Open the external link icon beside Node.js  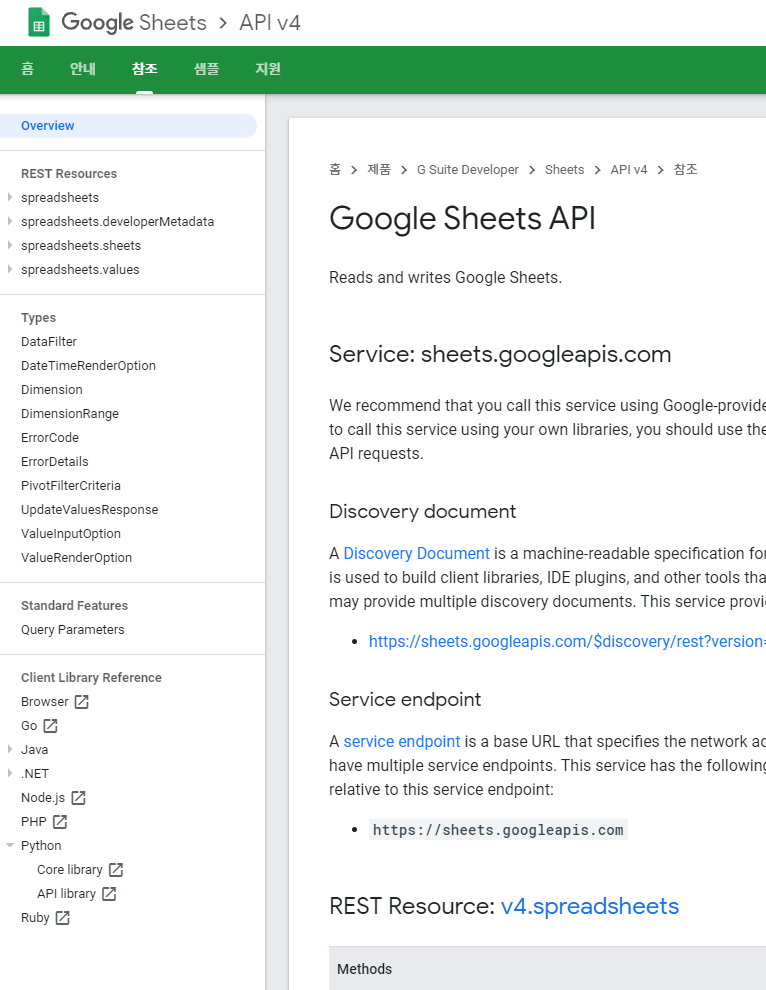pos(78,797)
